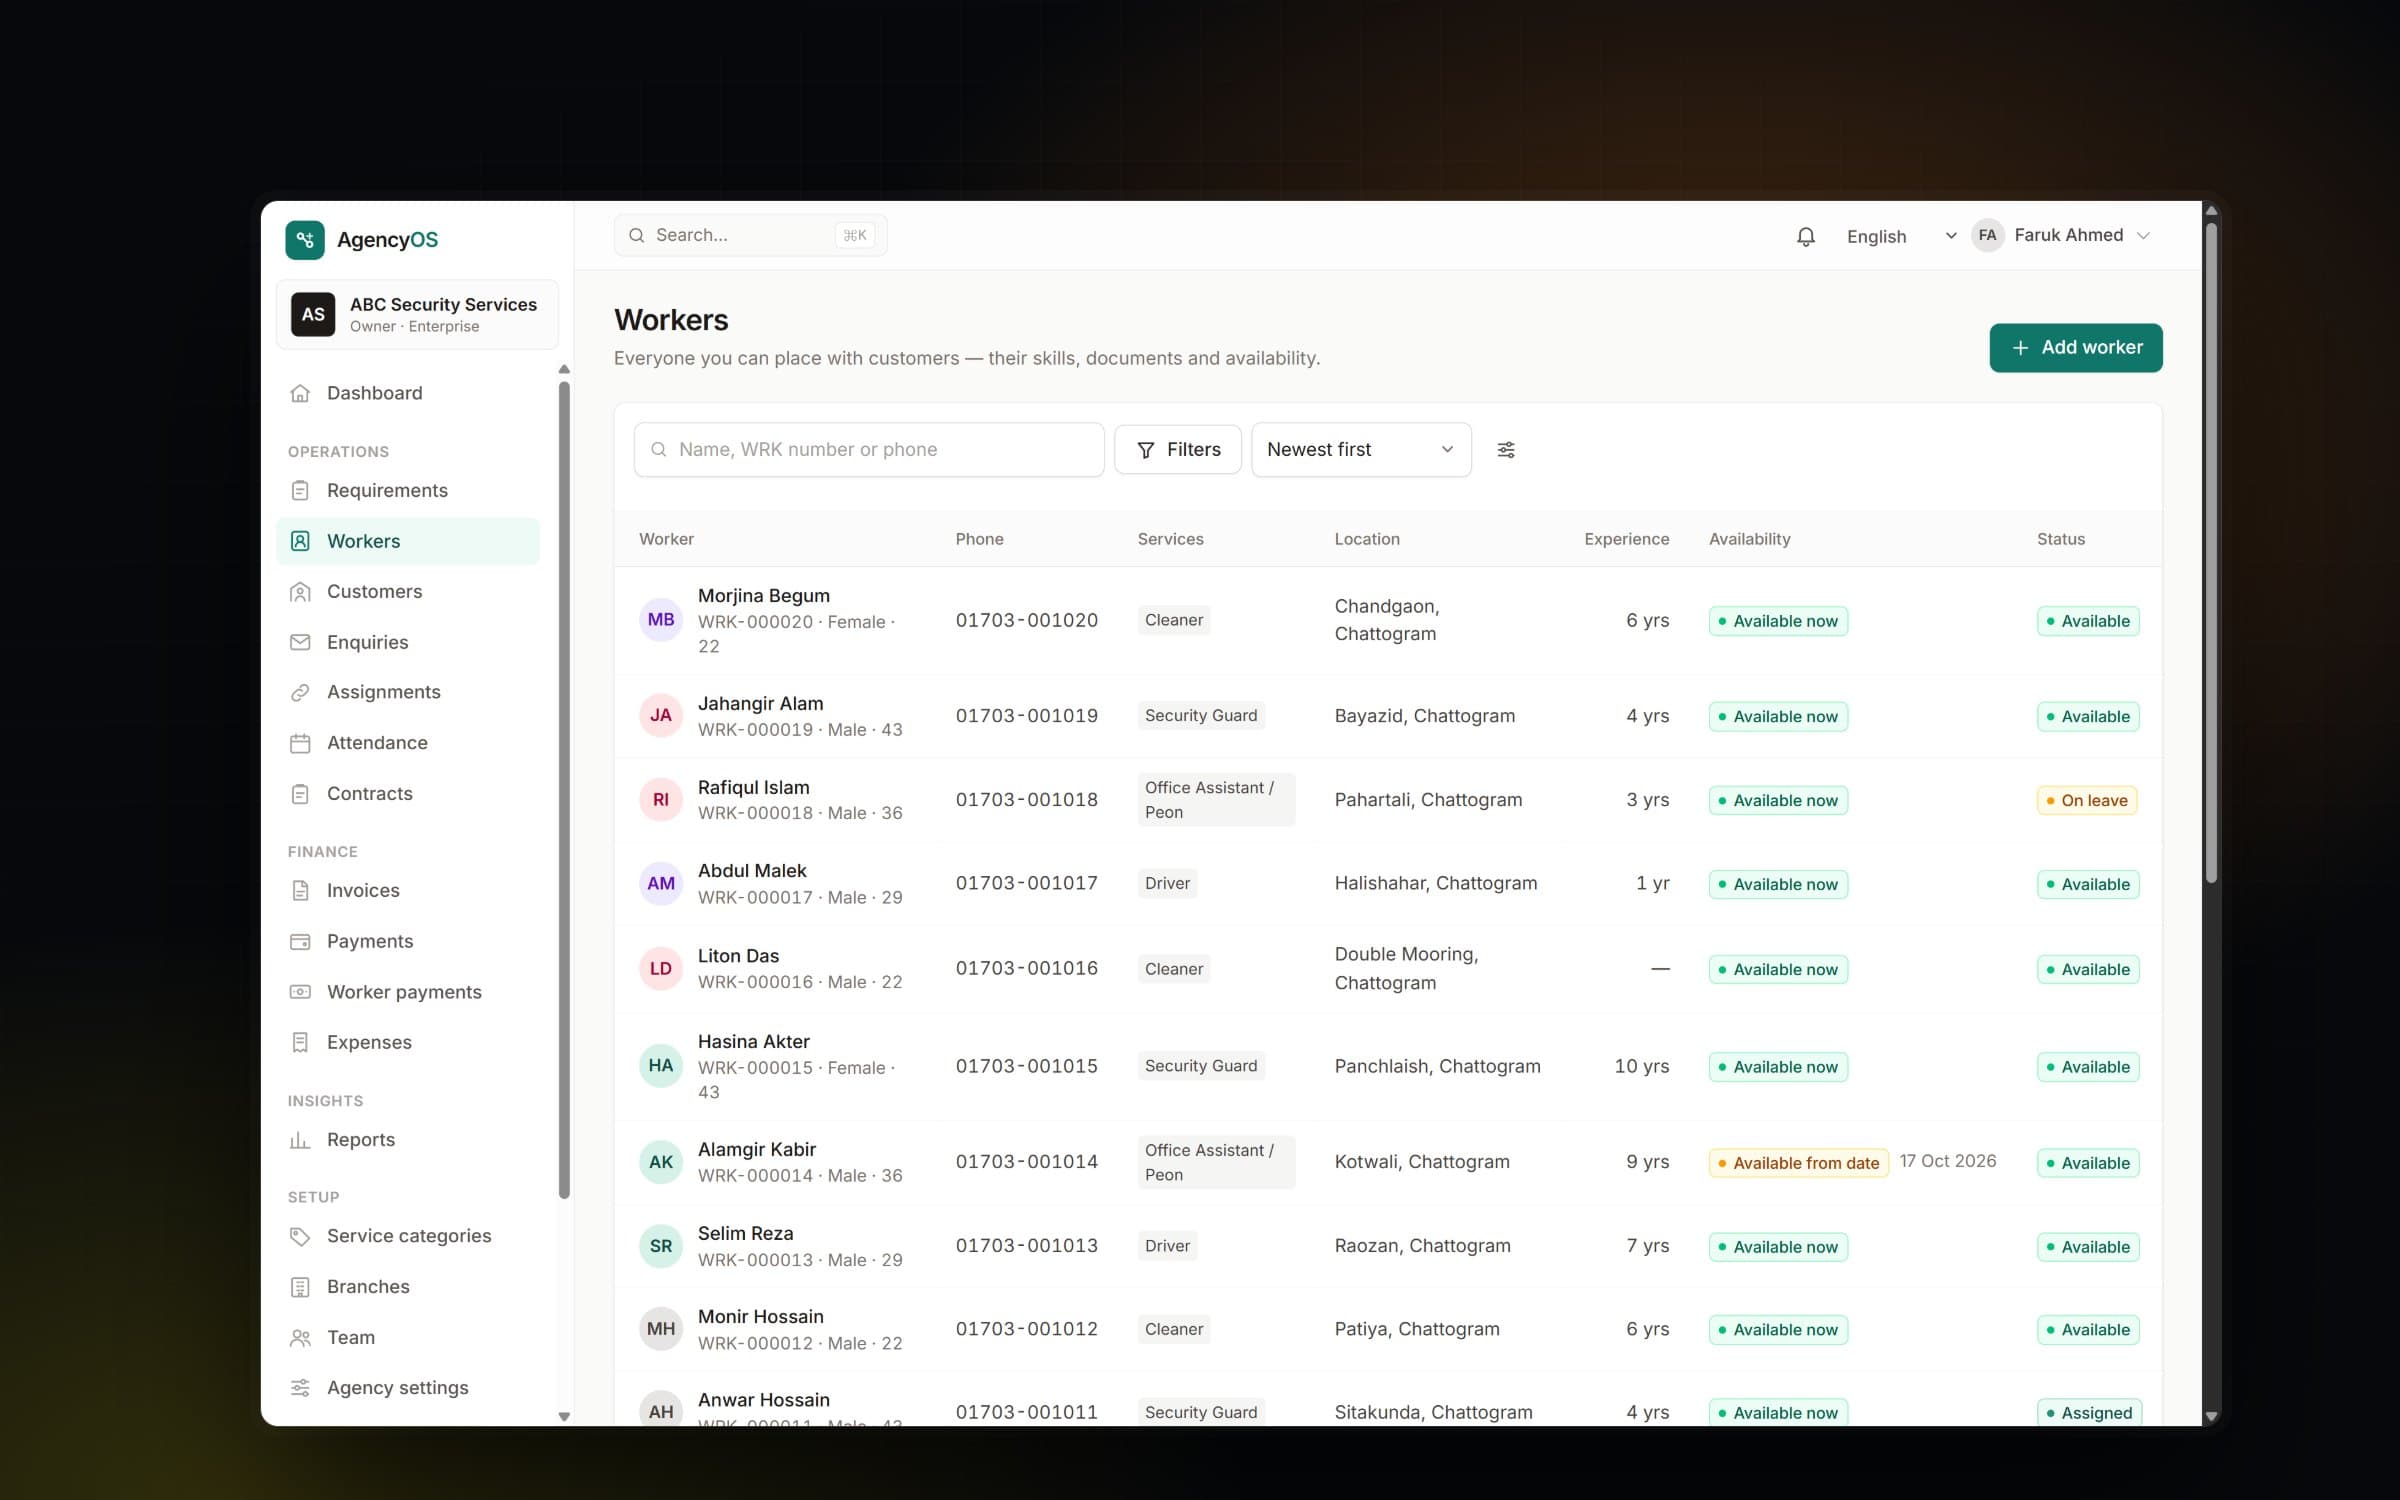Click the Payments wallet icon
Image resolution: width=2400 pixels, height=1500 pixels.
pos(300,941)
